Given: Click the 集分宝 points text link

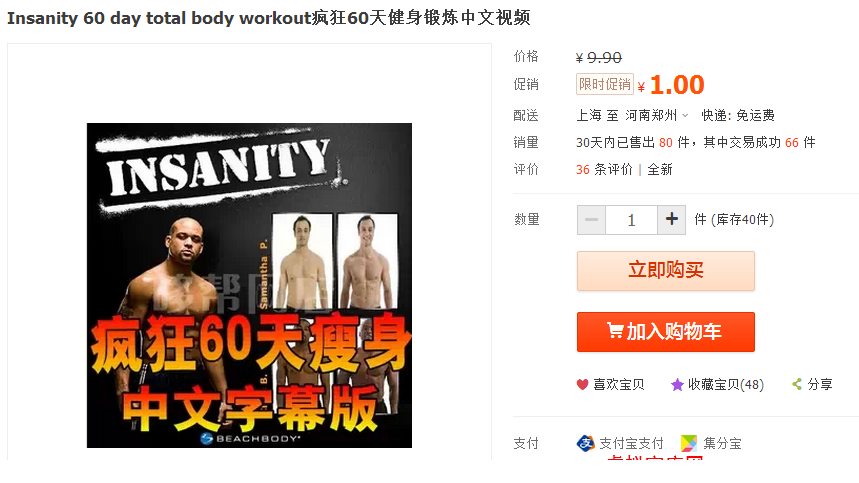Looking at the screenshot, I should (722, 443).
